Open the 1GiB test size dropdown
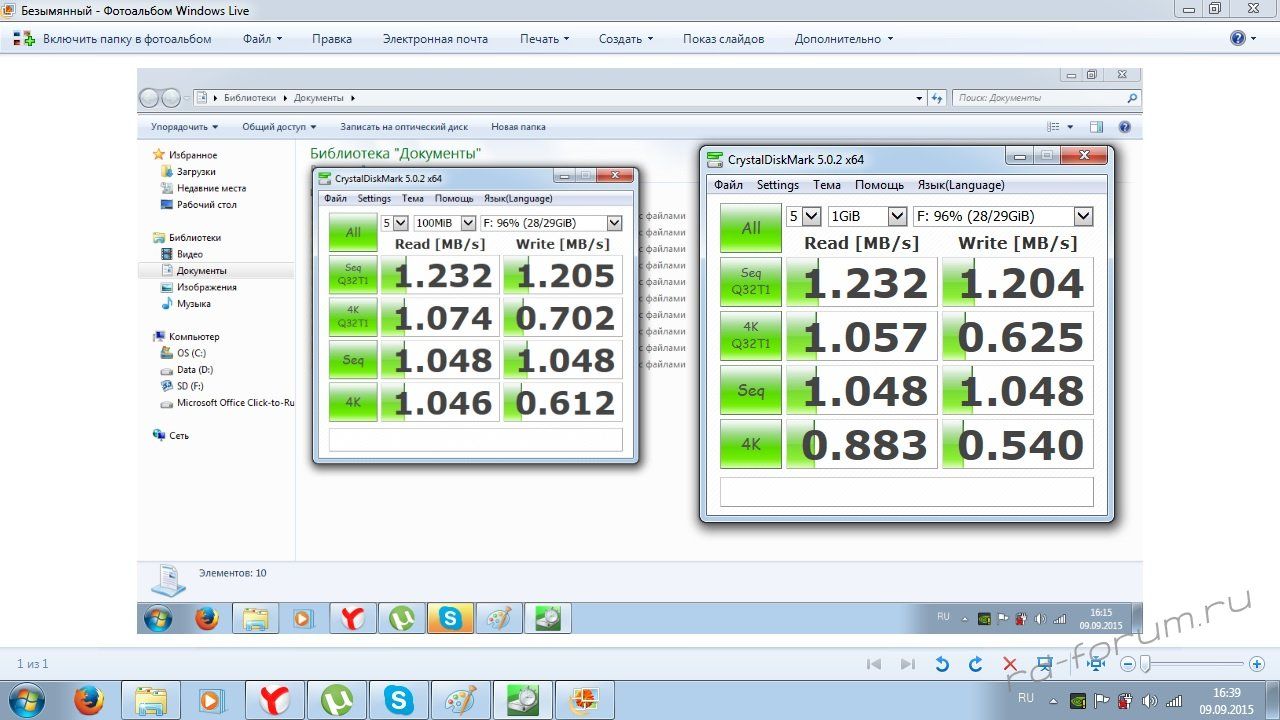The height and width of the screenshot is (720, 1280). coord(867,216)
